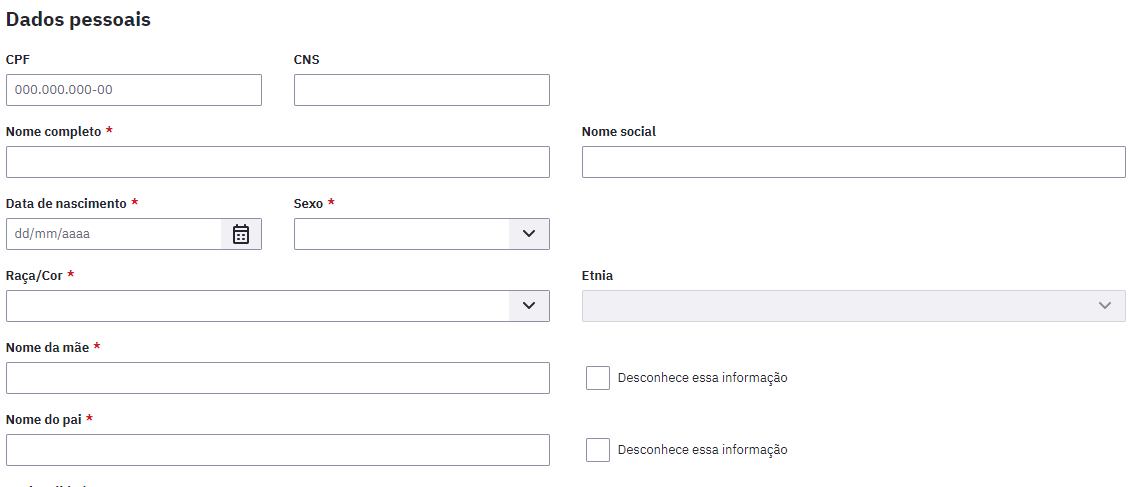Screen dimensions: 1136x487
Task: Click the 'Desconhece essa informação' label beside Nome da mãe
Action: click(x=702, y=378)
